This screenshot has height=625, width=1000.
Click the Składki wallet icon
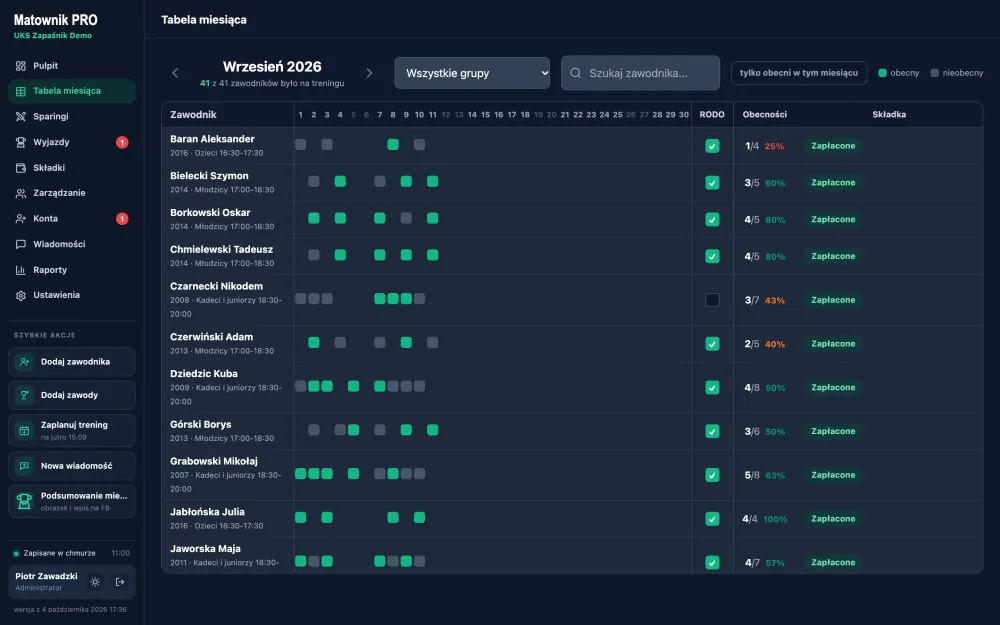tap(20, 168)
